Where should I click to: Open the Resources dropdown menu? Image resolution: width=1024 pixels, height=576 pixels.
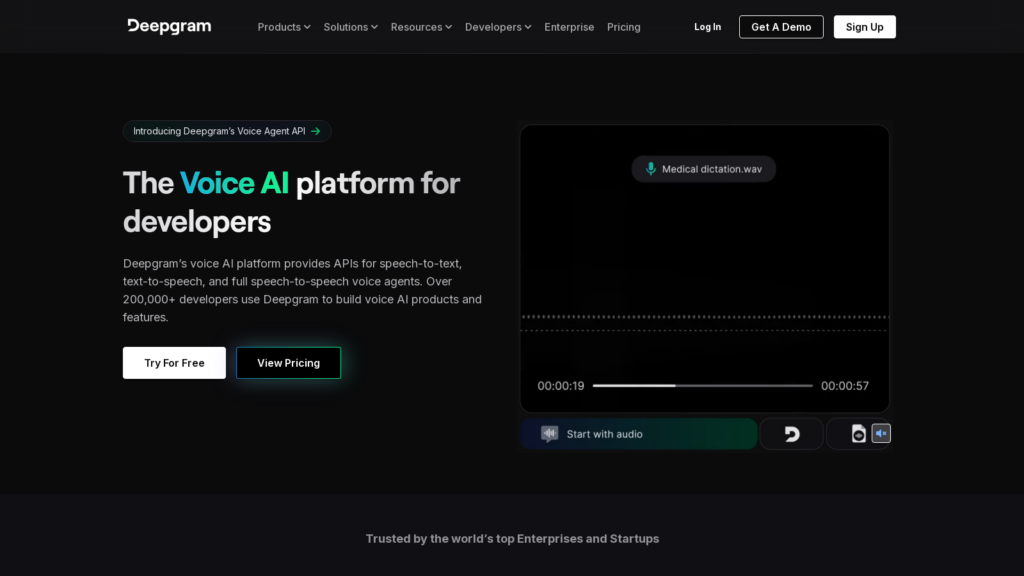[x=421, y=27]
